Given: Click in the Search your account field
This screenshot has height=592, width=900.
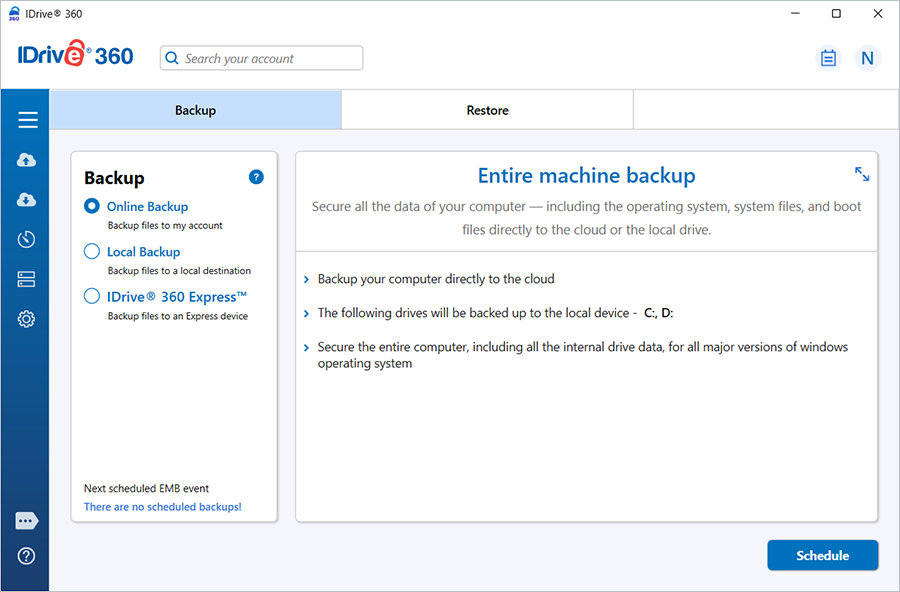Looking at the screenshot, I should pyautogui.click(x=270, y=59).
